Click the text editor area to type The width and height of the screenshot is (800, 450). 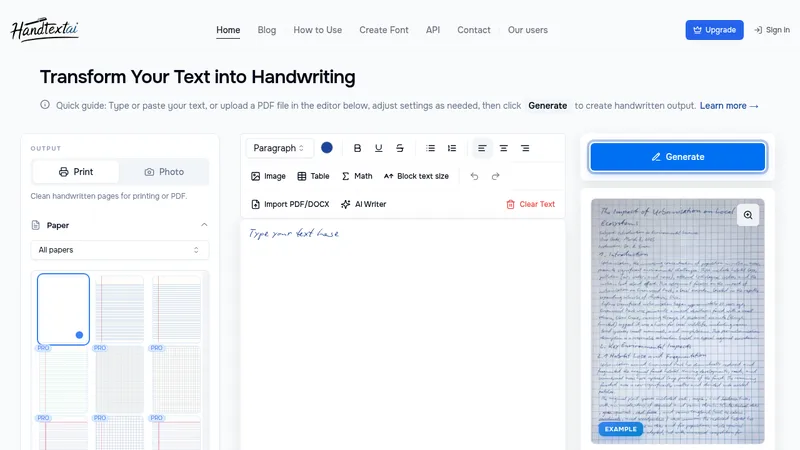point(403,334)
